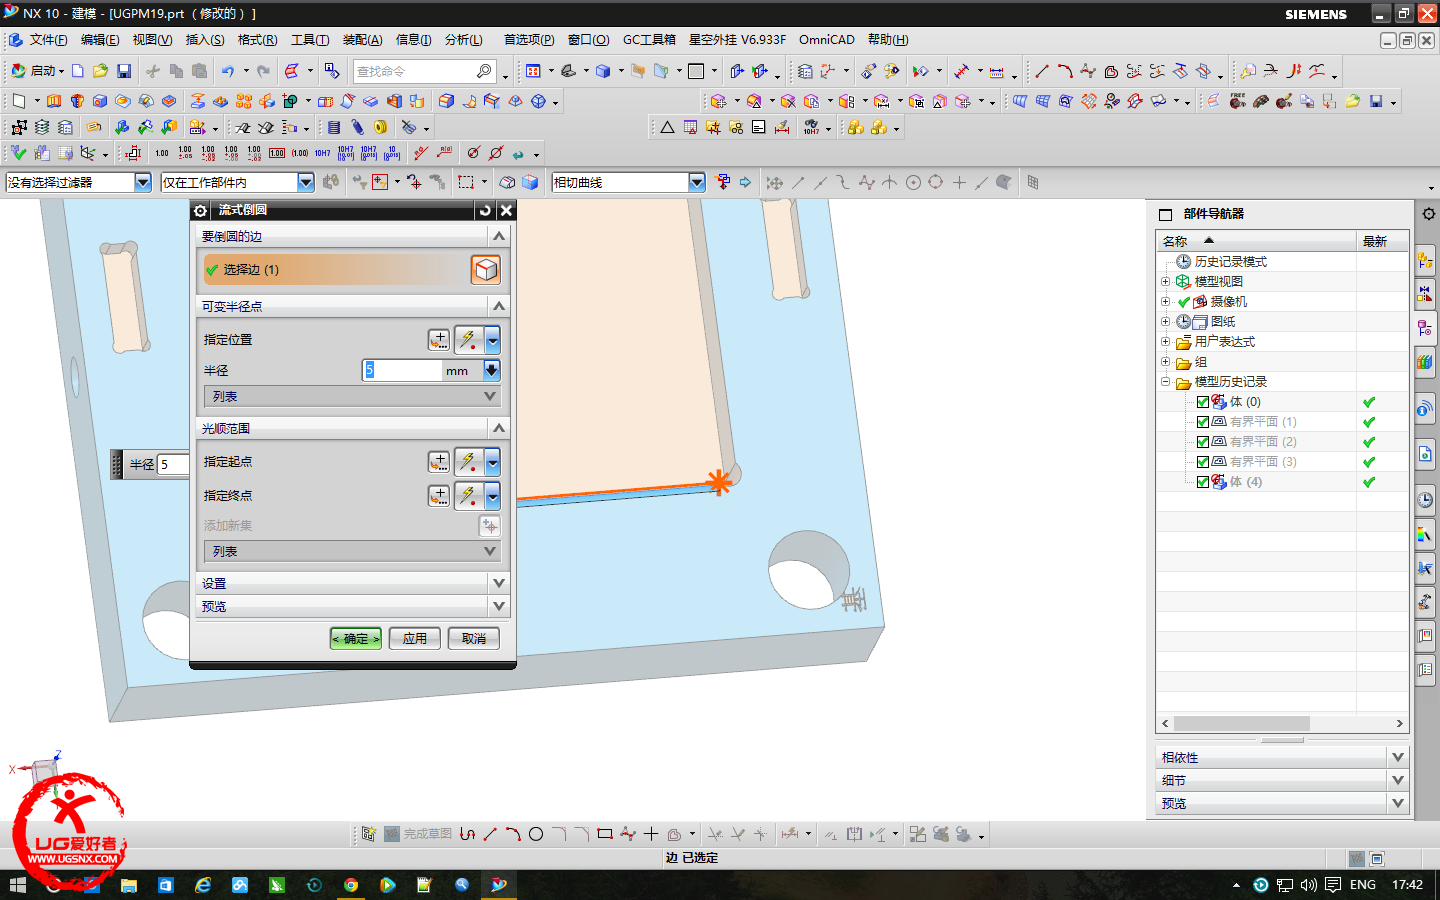Expand the 细节 panel
Image resolution: width=1440 pixels, height=900 pixels.
(1283, 780)
